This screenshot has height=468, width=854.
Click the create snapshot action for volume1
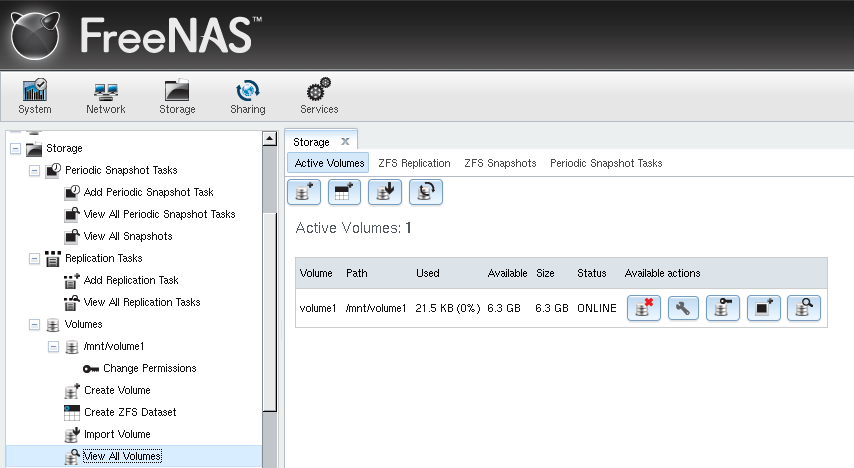[764, 308]
